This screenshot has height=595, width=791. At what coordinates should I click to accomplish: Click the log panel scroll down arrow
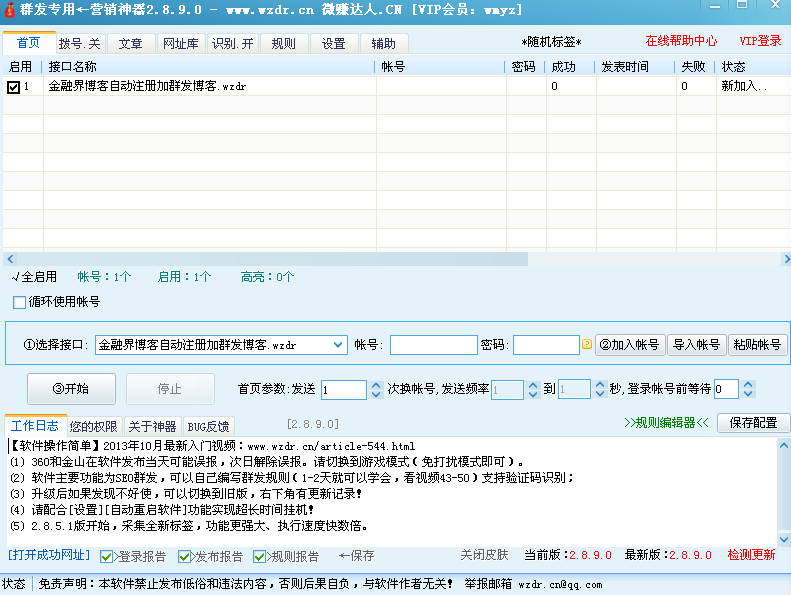[784, 539]
